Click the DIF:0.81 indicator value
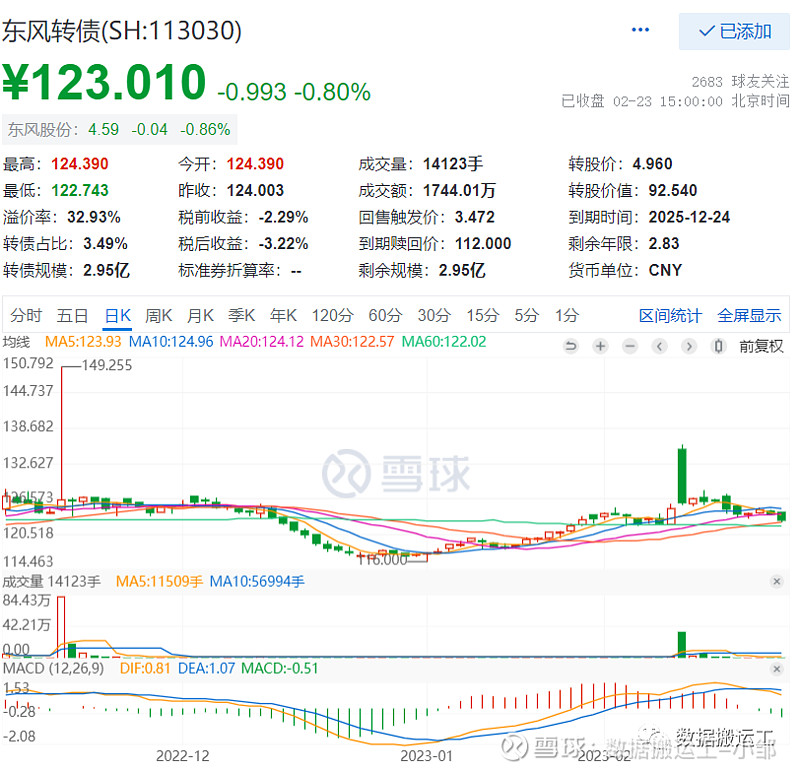This screenshot has width=800, height=773. [145, 668]
